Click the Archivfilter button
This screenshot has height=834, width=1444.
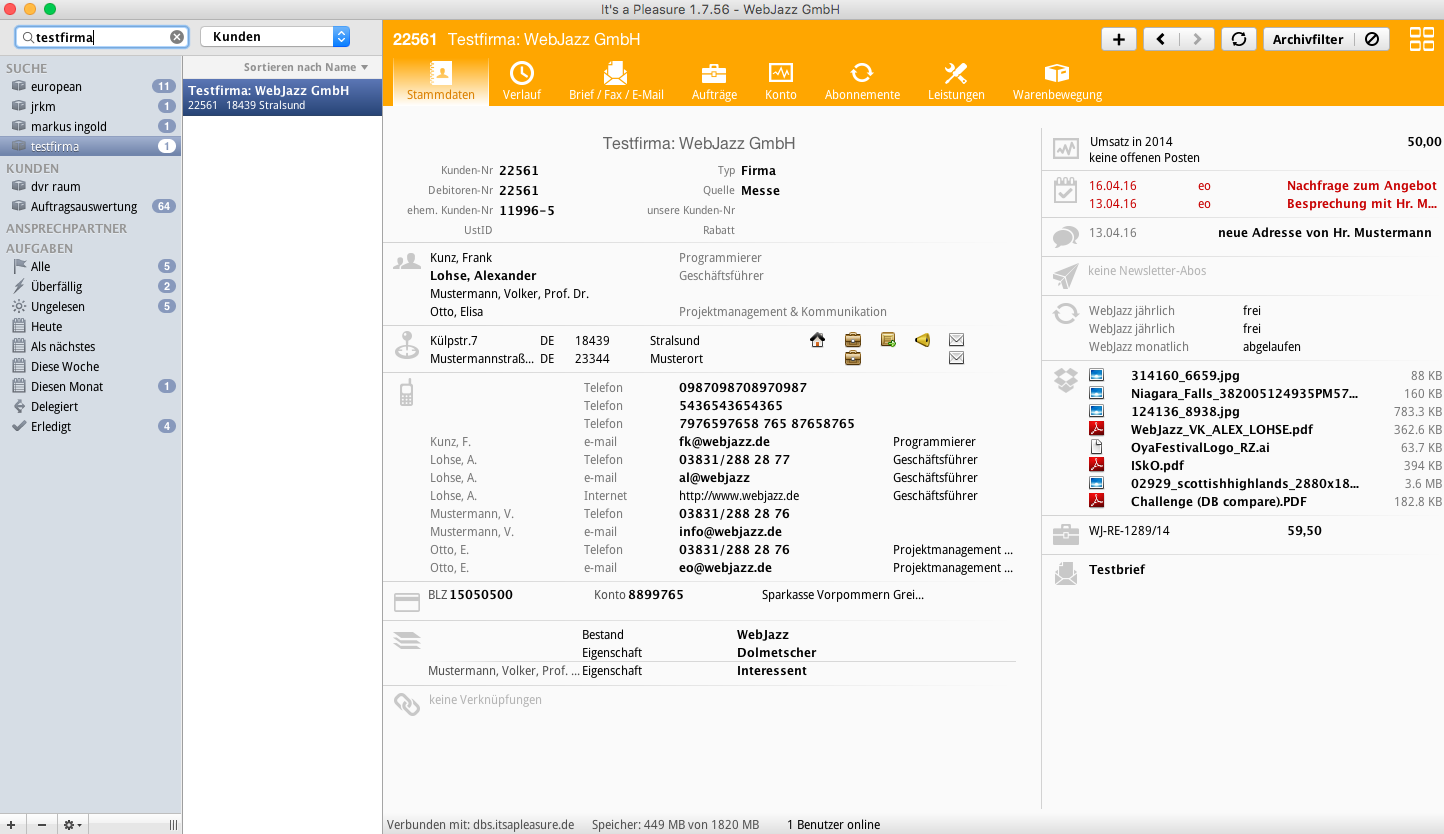pyautogui.click(x=1308, y=39)
